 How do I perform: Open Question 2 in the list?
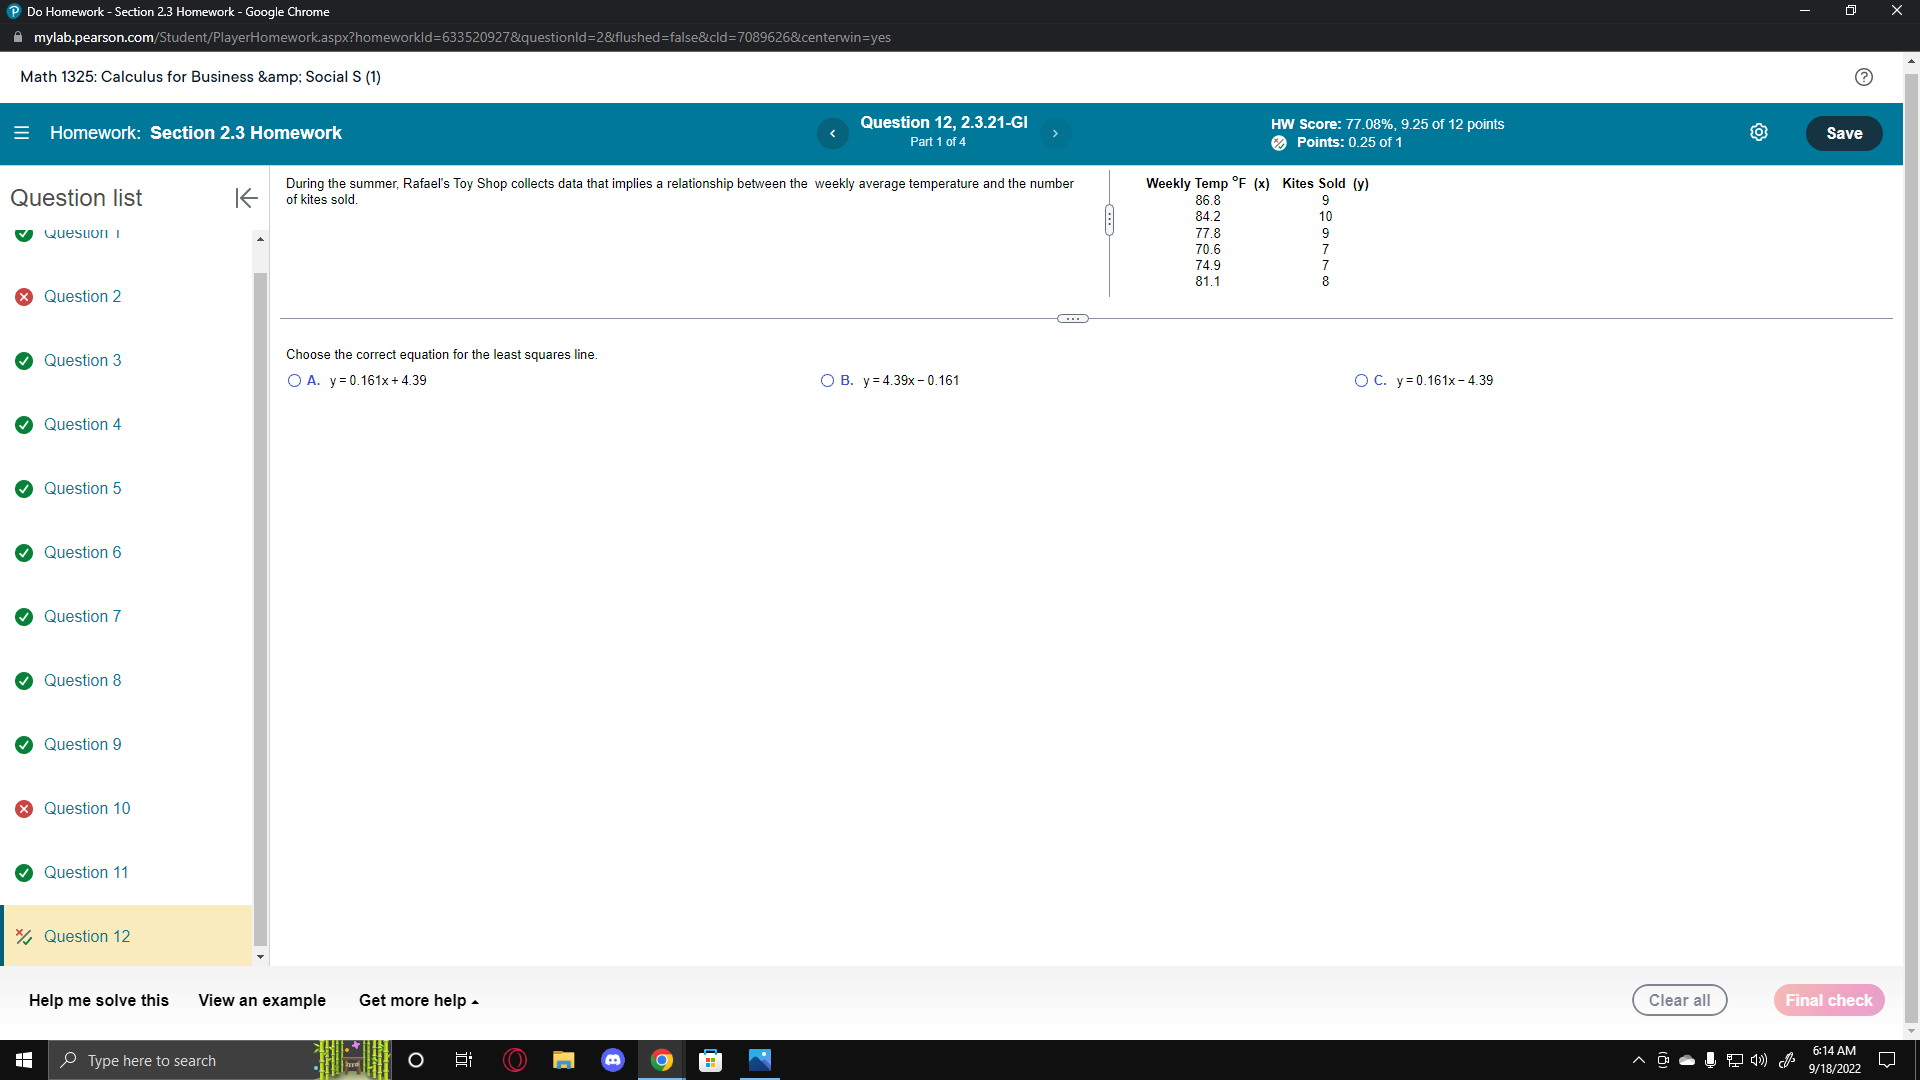[82, 297]
